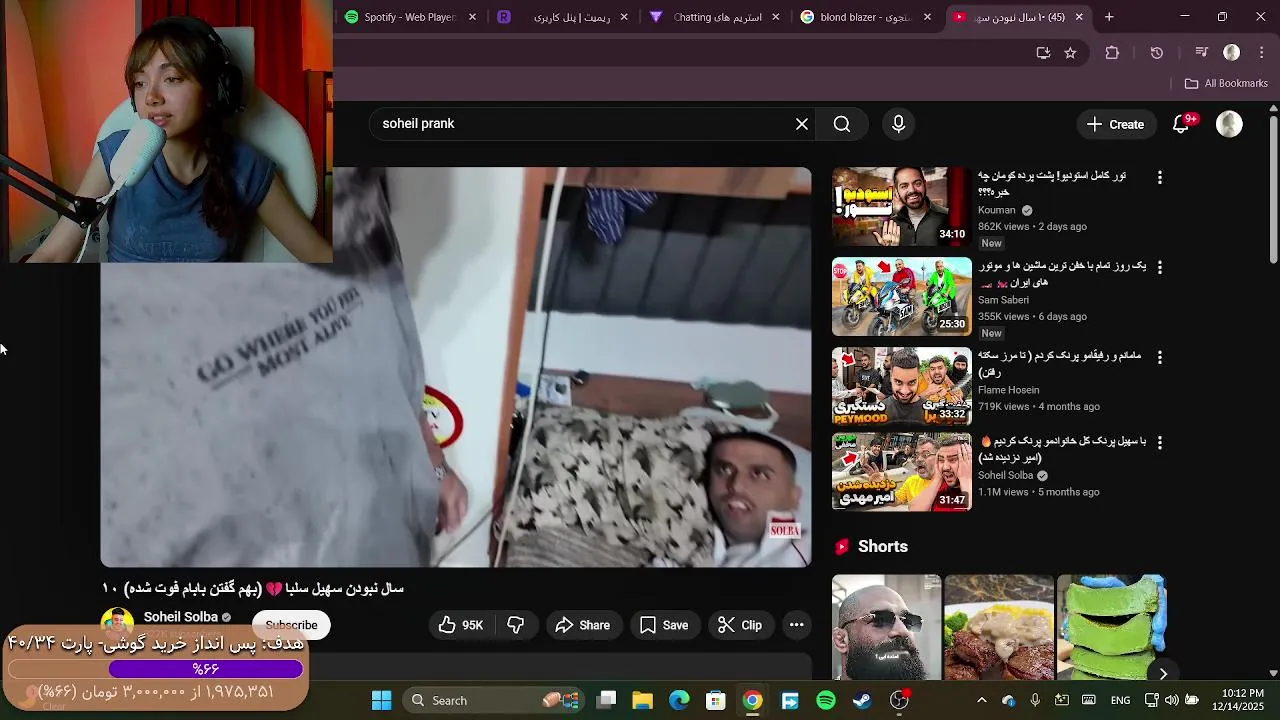This screenshot has height=720, width=1280.
Task: Like the video with 95K likes
Action: pos(460,625)
